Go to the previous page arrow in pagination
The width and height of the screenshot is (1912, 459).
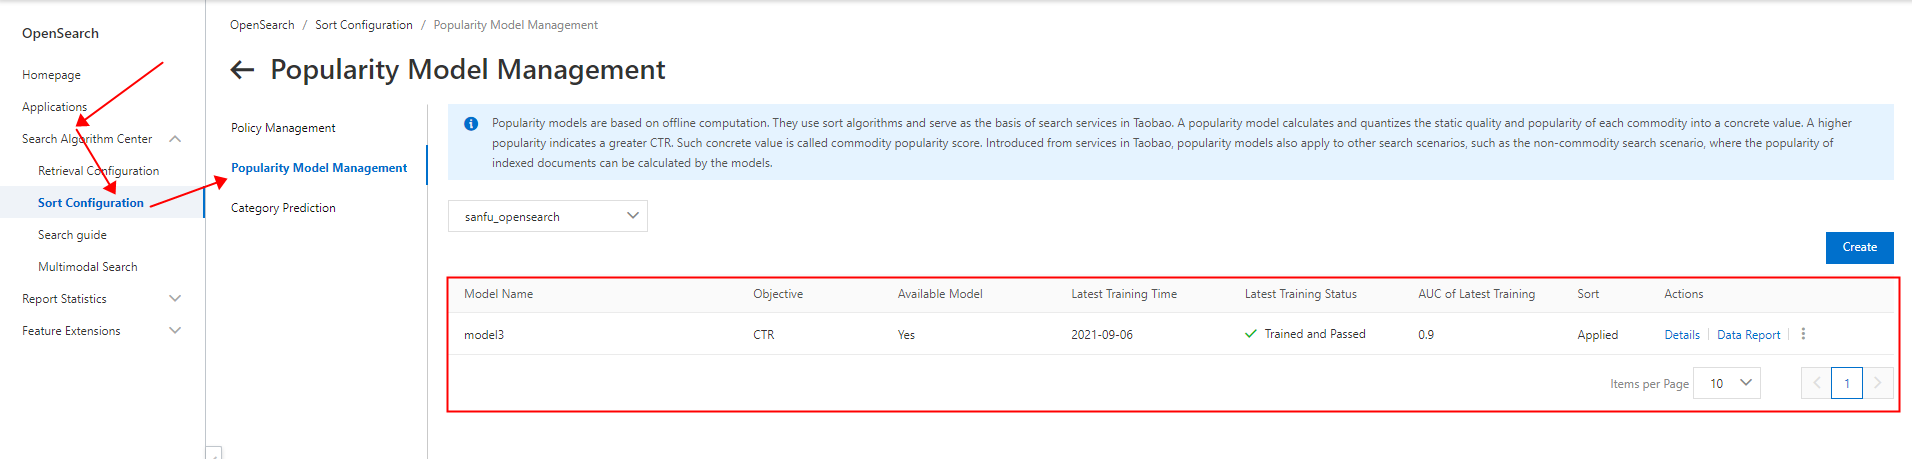point(1816,383)
